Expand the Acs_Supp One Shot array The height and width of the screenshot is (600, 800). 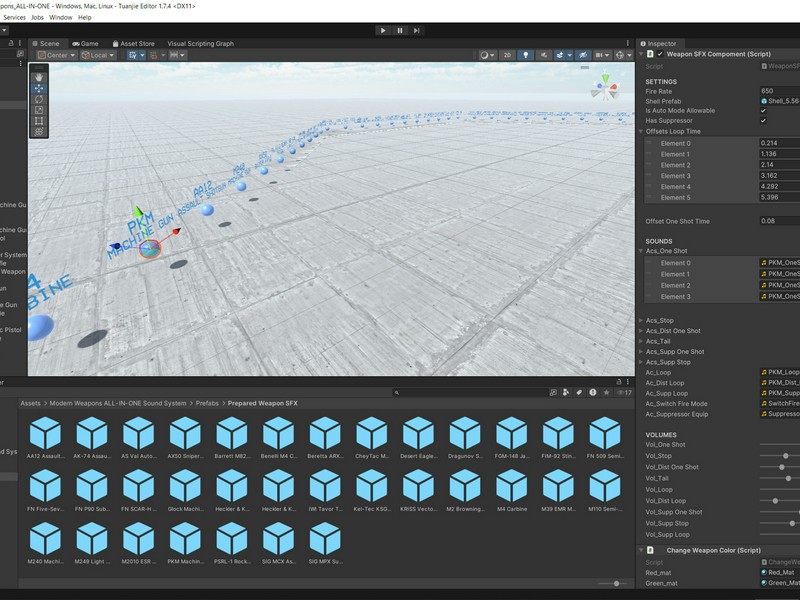(641, 352)
